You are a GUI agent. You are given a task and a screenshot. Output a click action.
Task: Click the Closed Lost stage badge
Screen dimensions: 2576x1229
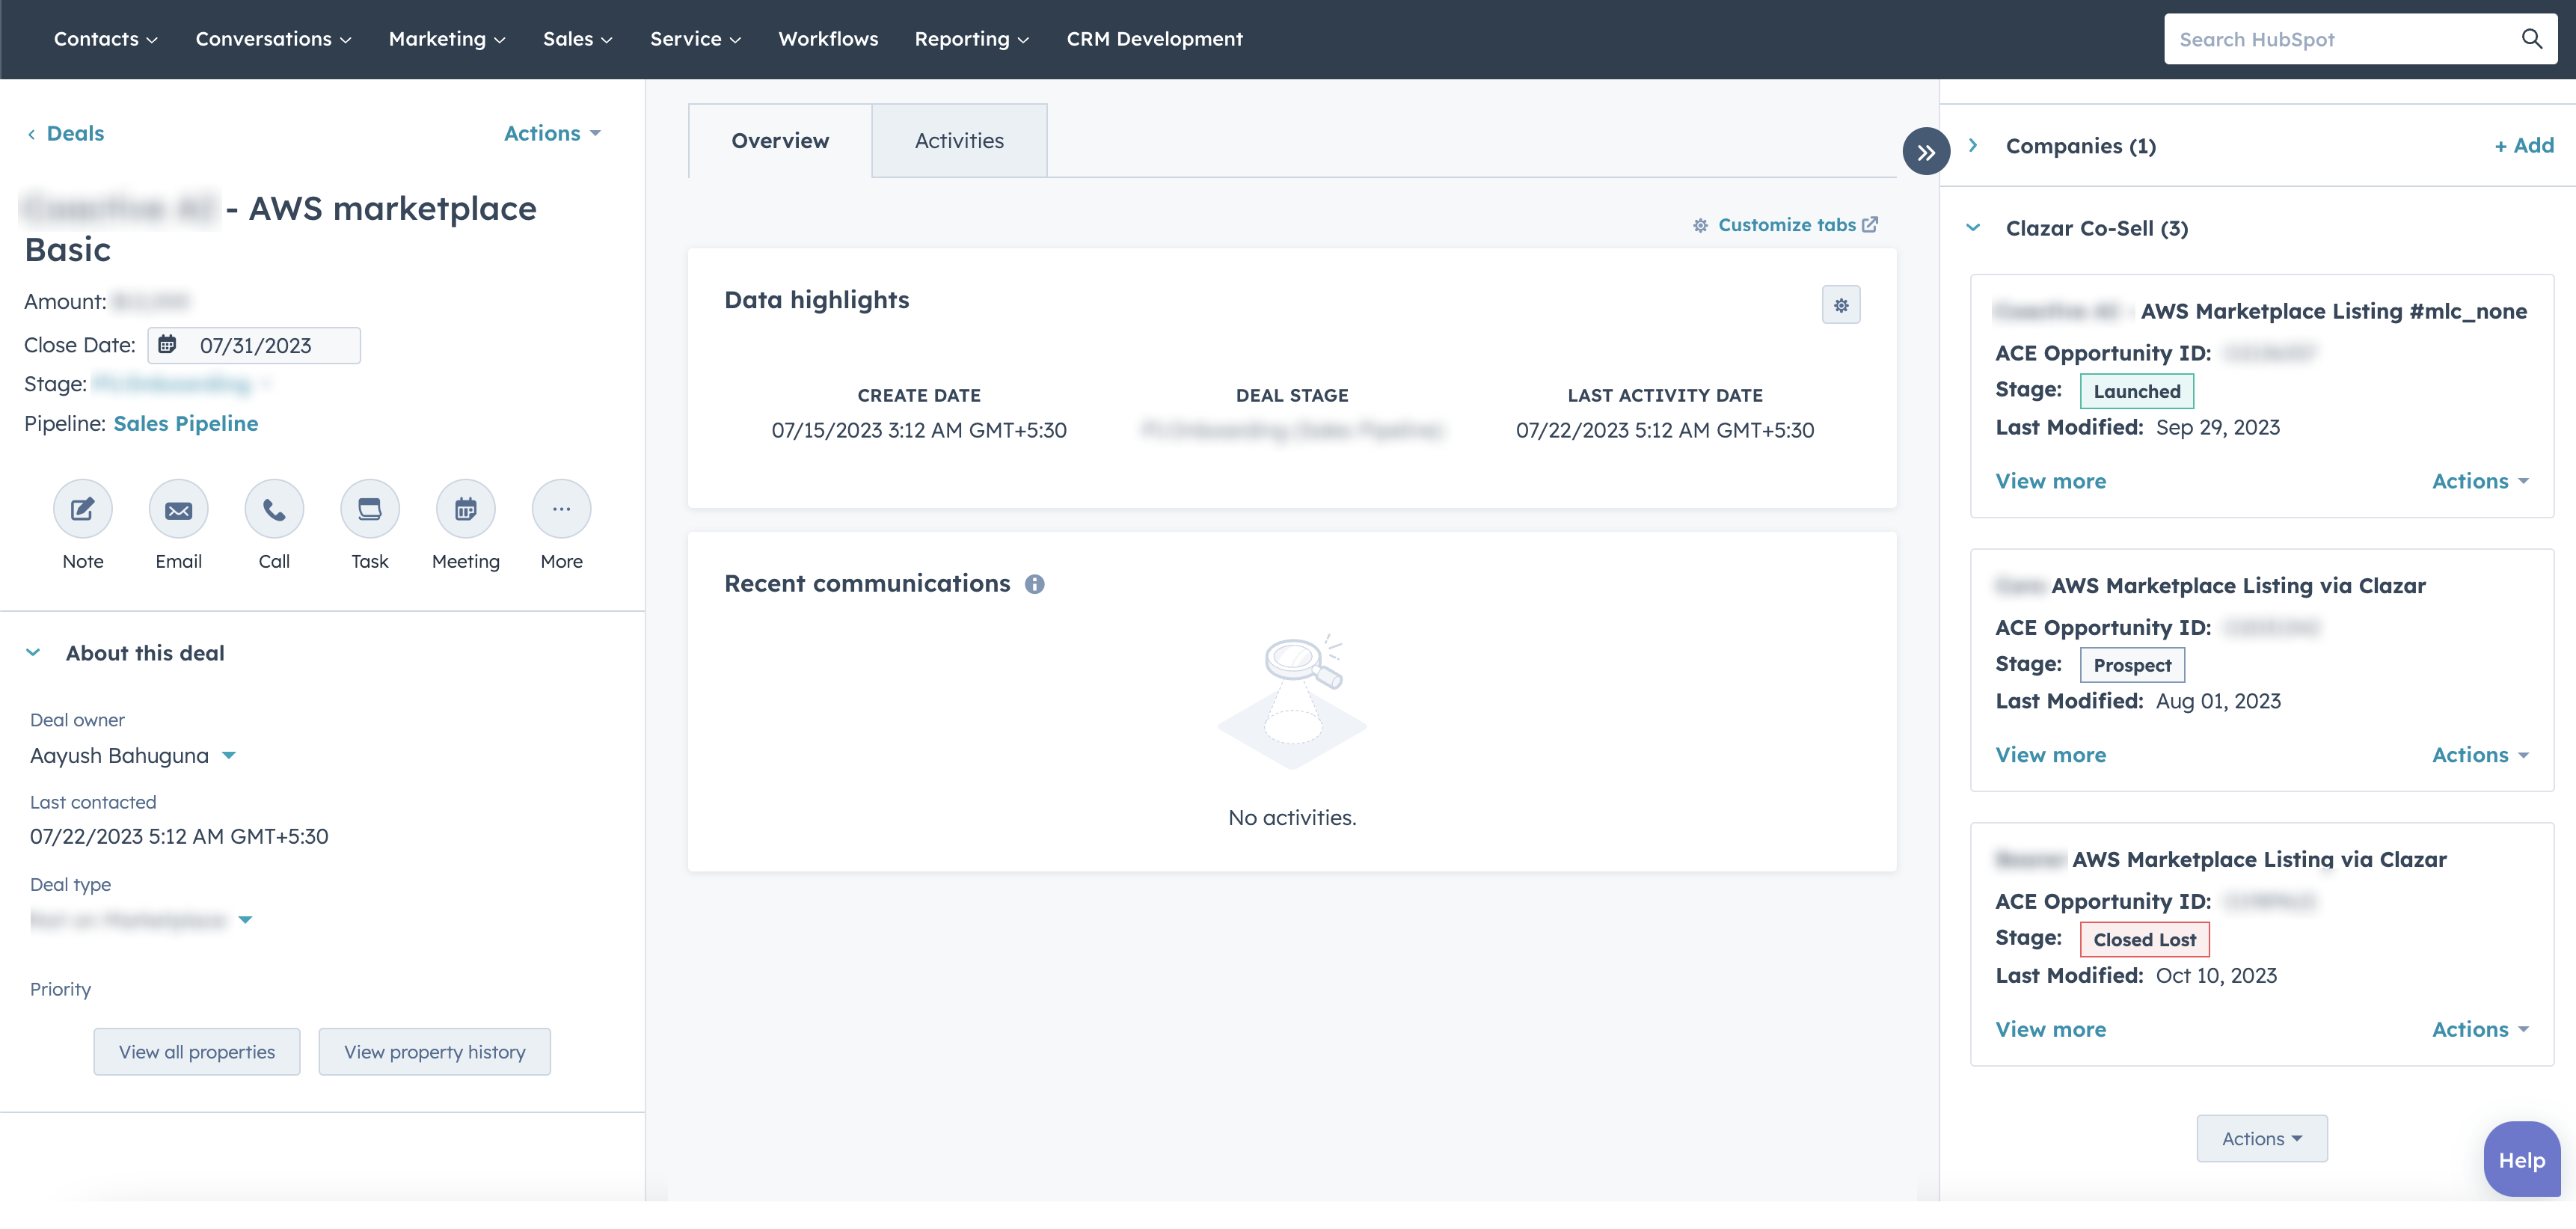[2144, 939]
